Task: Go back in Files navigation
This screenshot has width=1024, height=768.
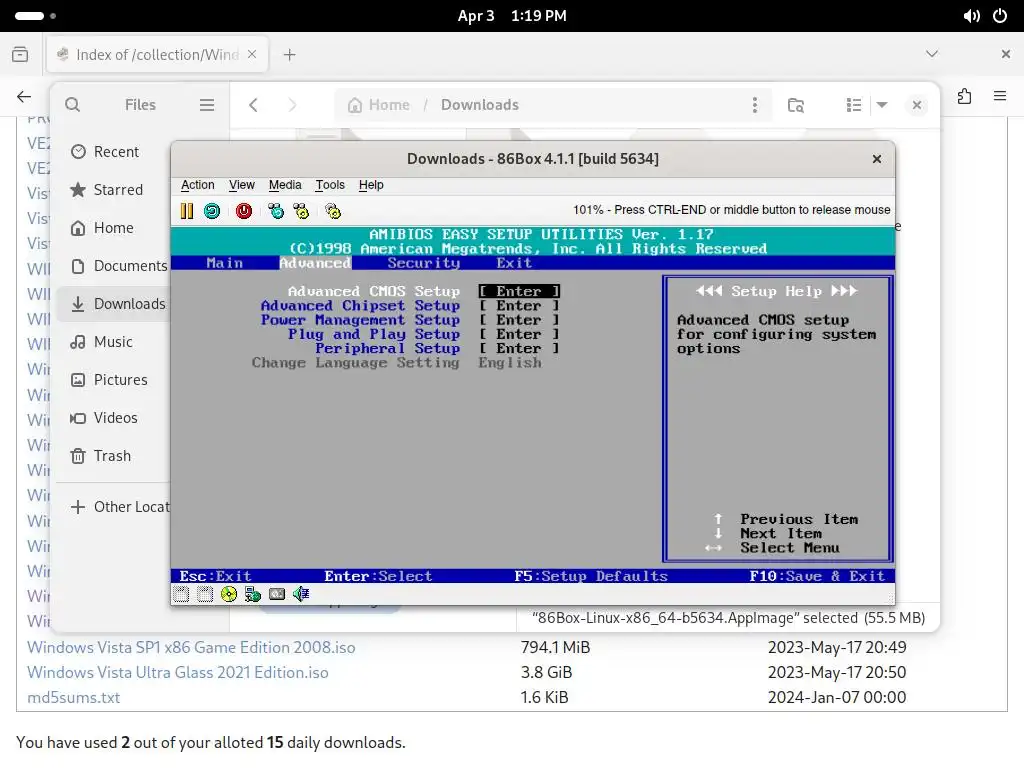Action: click(x=253, y=104)
